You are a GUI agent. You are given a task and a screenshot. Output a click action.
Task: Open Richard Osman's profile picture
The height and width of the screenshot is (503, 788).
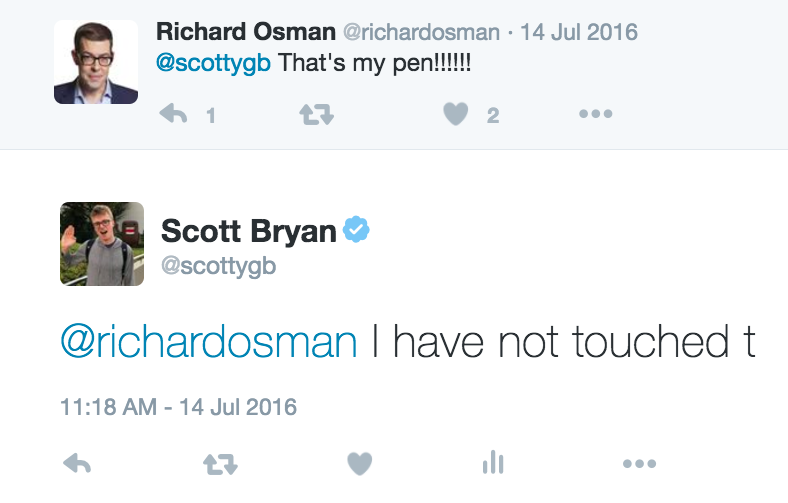[96, 62]
